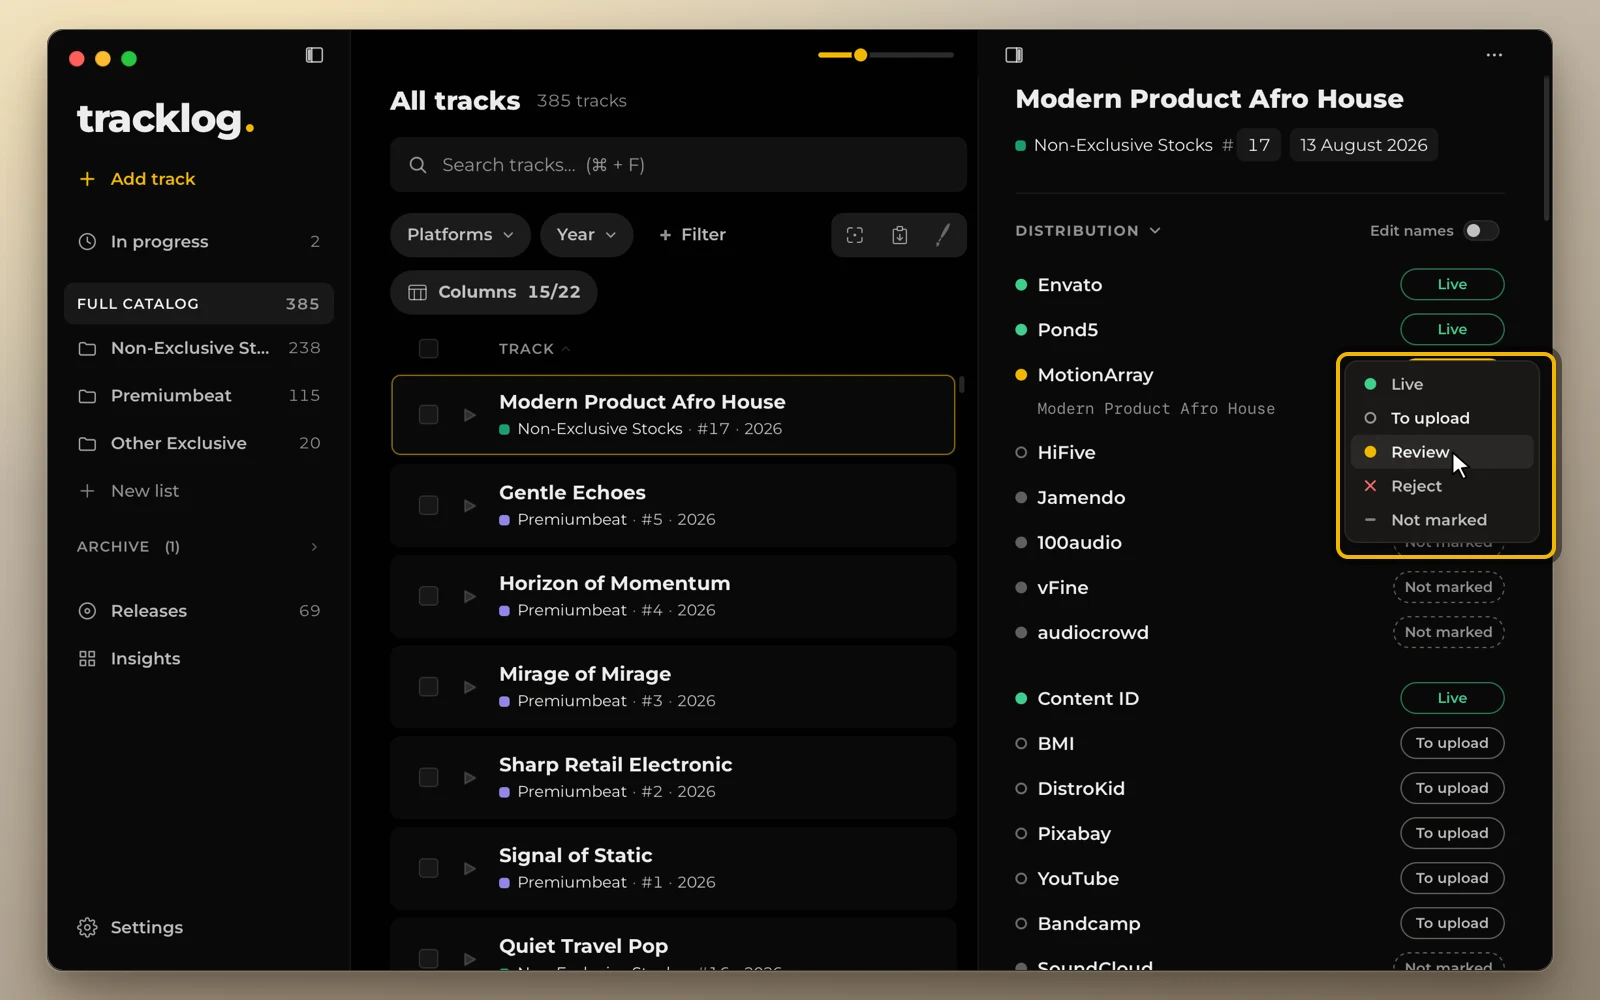The height and width of the screenshot is (1000, 1600).
Task: Choose Reject in the status menu
Action: [x=1441, y=486]
